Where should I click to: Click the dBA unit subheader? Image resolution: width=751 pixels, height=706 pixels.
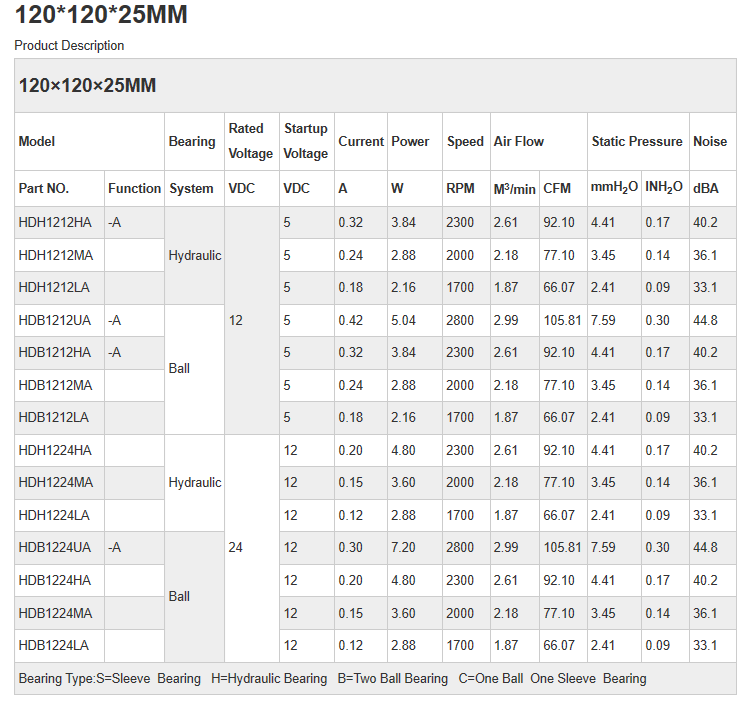[x=706, y=188]
